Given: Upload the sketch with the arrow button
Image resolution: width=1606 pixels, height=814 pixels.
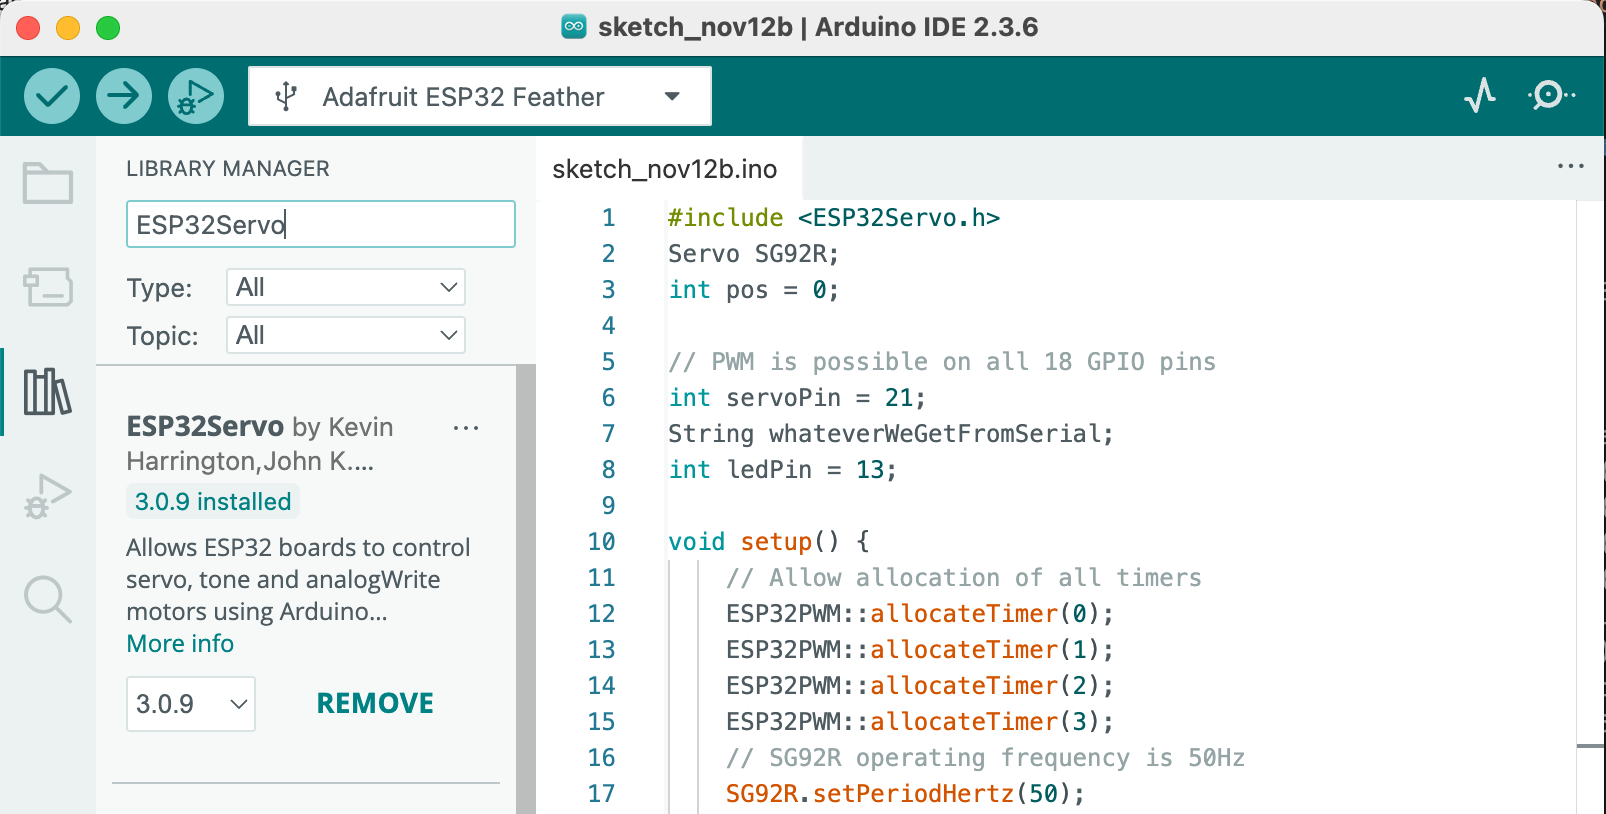Looking at the screenshot, I should coord(124,96).
